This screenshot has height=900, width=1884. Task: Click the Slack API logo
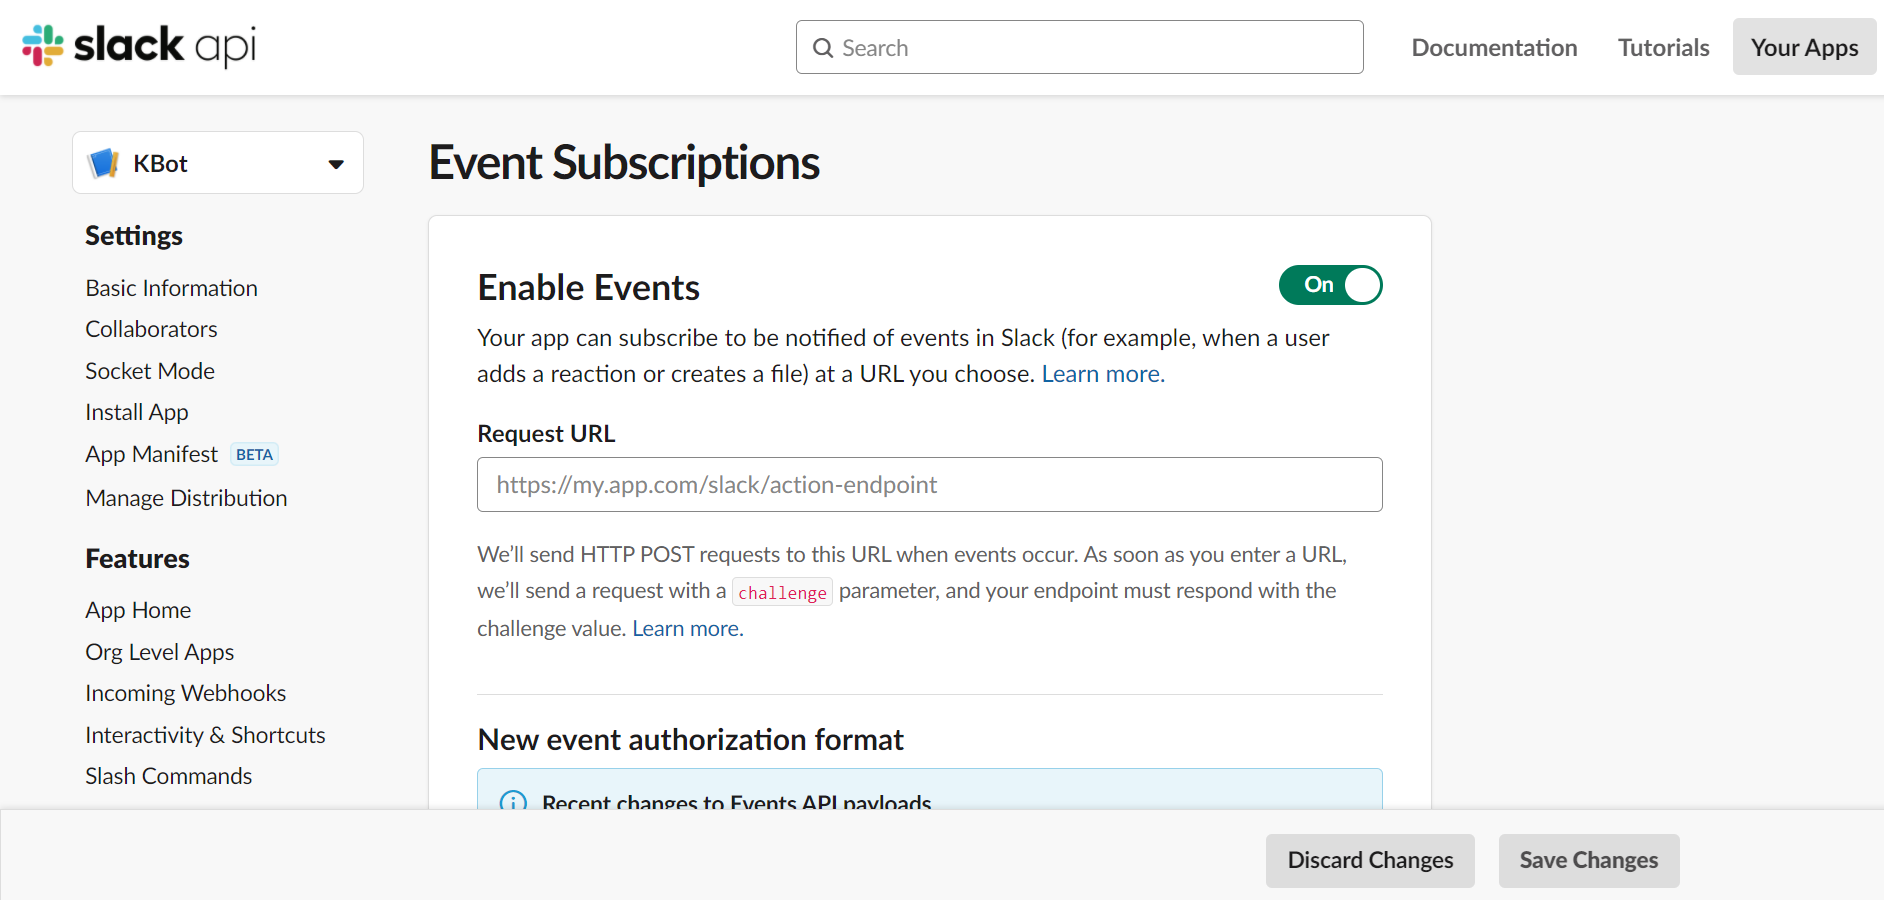tap(139, 46)
